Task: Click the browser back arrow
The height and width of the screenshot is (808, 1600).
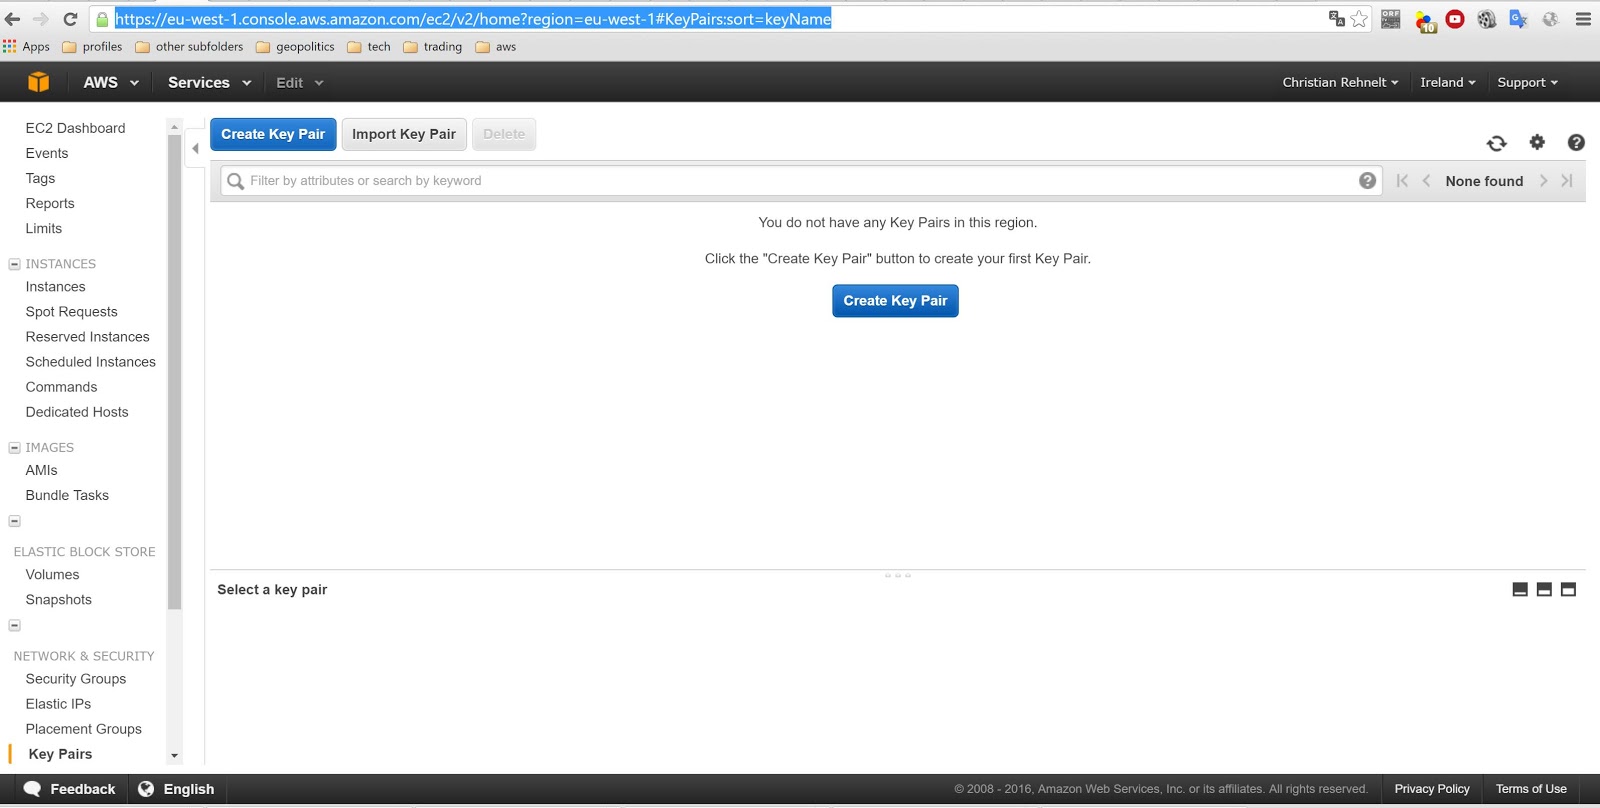Action: click(13, 19)
